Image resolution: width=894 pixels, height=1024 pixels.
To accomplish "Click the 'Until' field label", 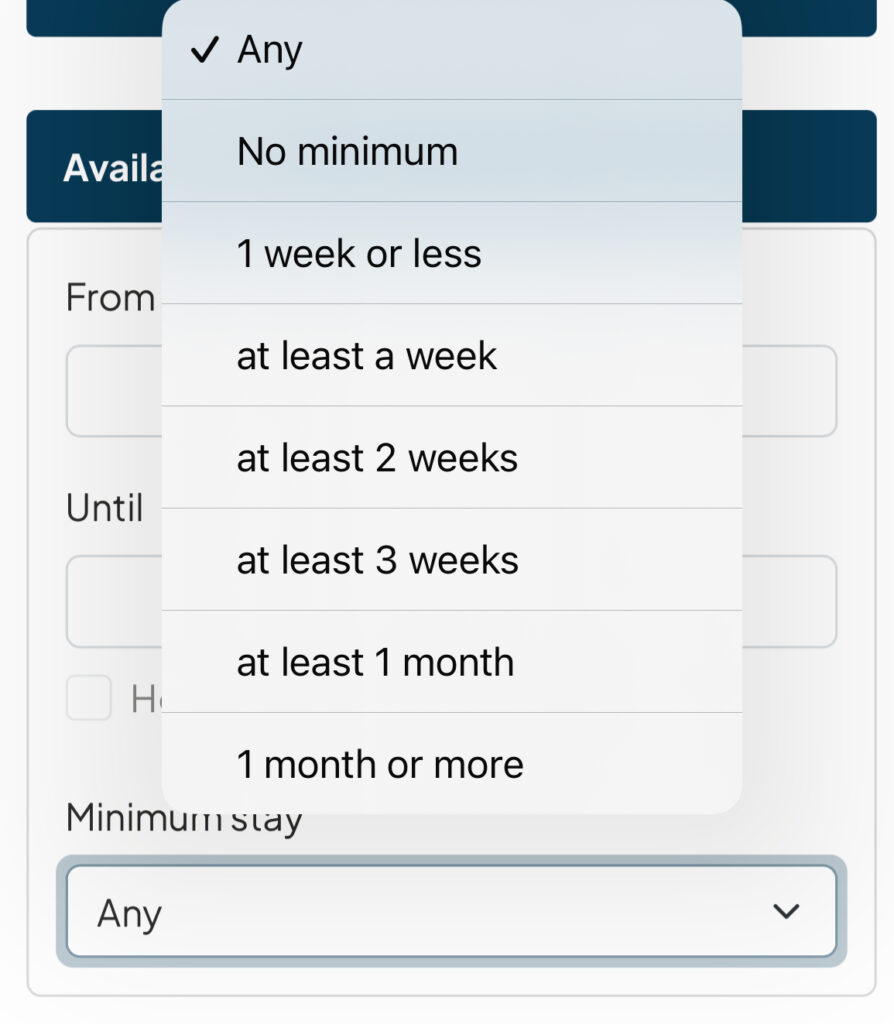I will 104,508.
